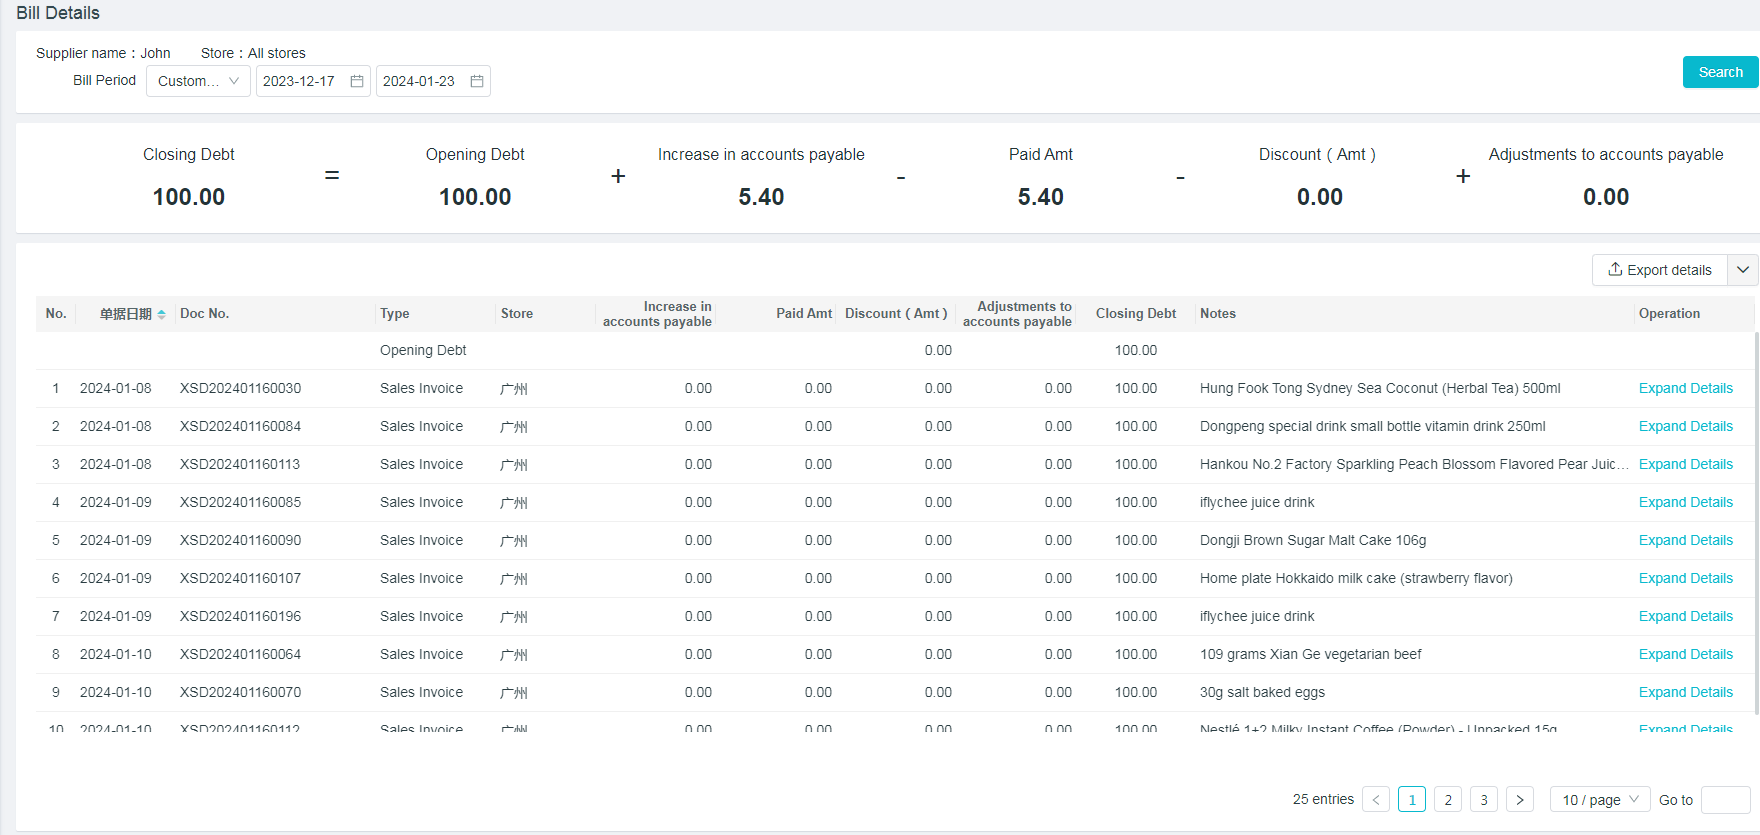Open the 10 / page size dropdown
Image resolution: width=1760 pixels, height=835 pixels.
click(x=1600, y=800)
